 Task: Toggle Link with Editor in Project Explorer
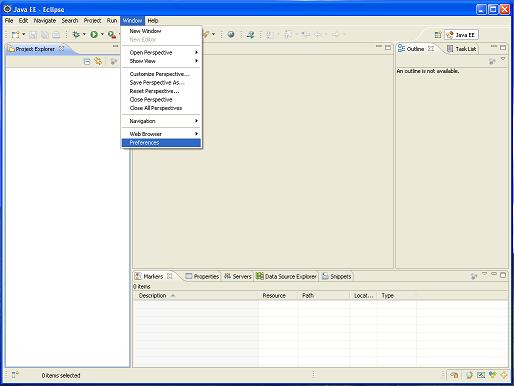[98, 61]
